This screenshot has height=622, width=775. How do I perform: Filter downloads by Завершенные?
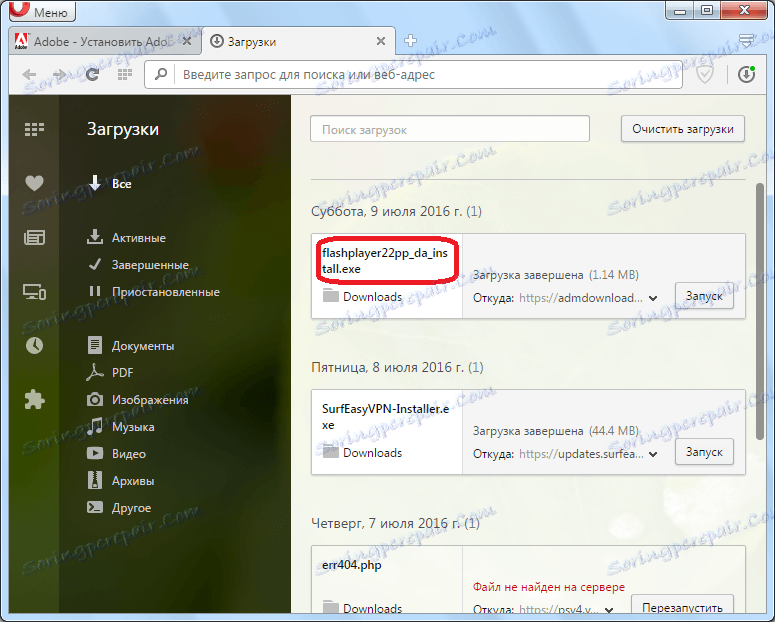tap(138, 265)
